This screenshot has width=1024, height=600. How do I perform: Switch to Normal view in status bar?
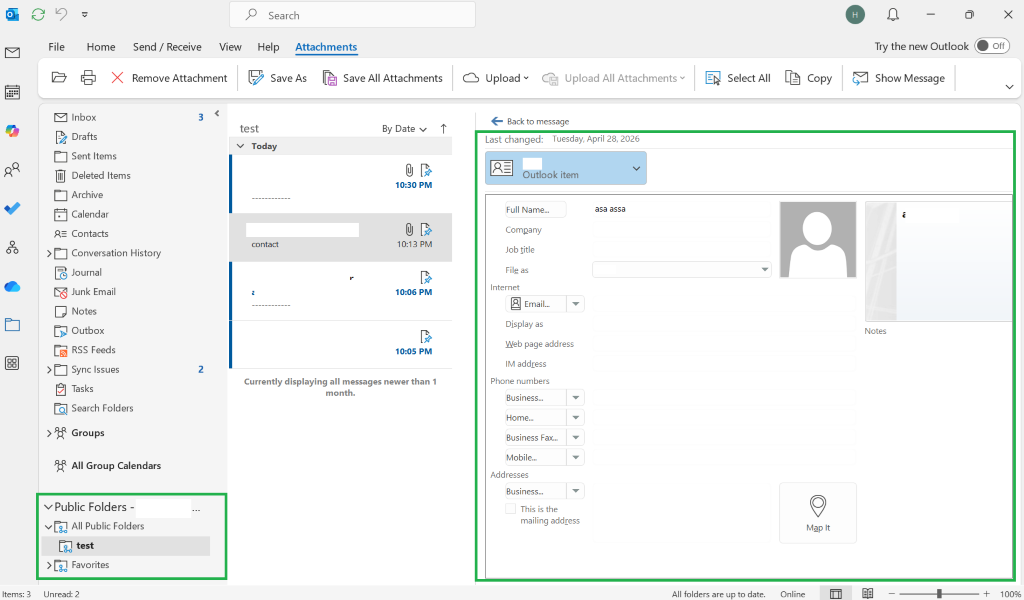835,593
